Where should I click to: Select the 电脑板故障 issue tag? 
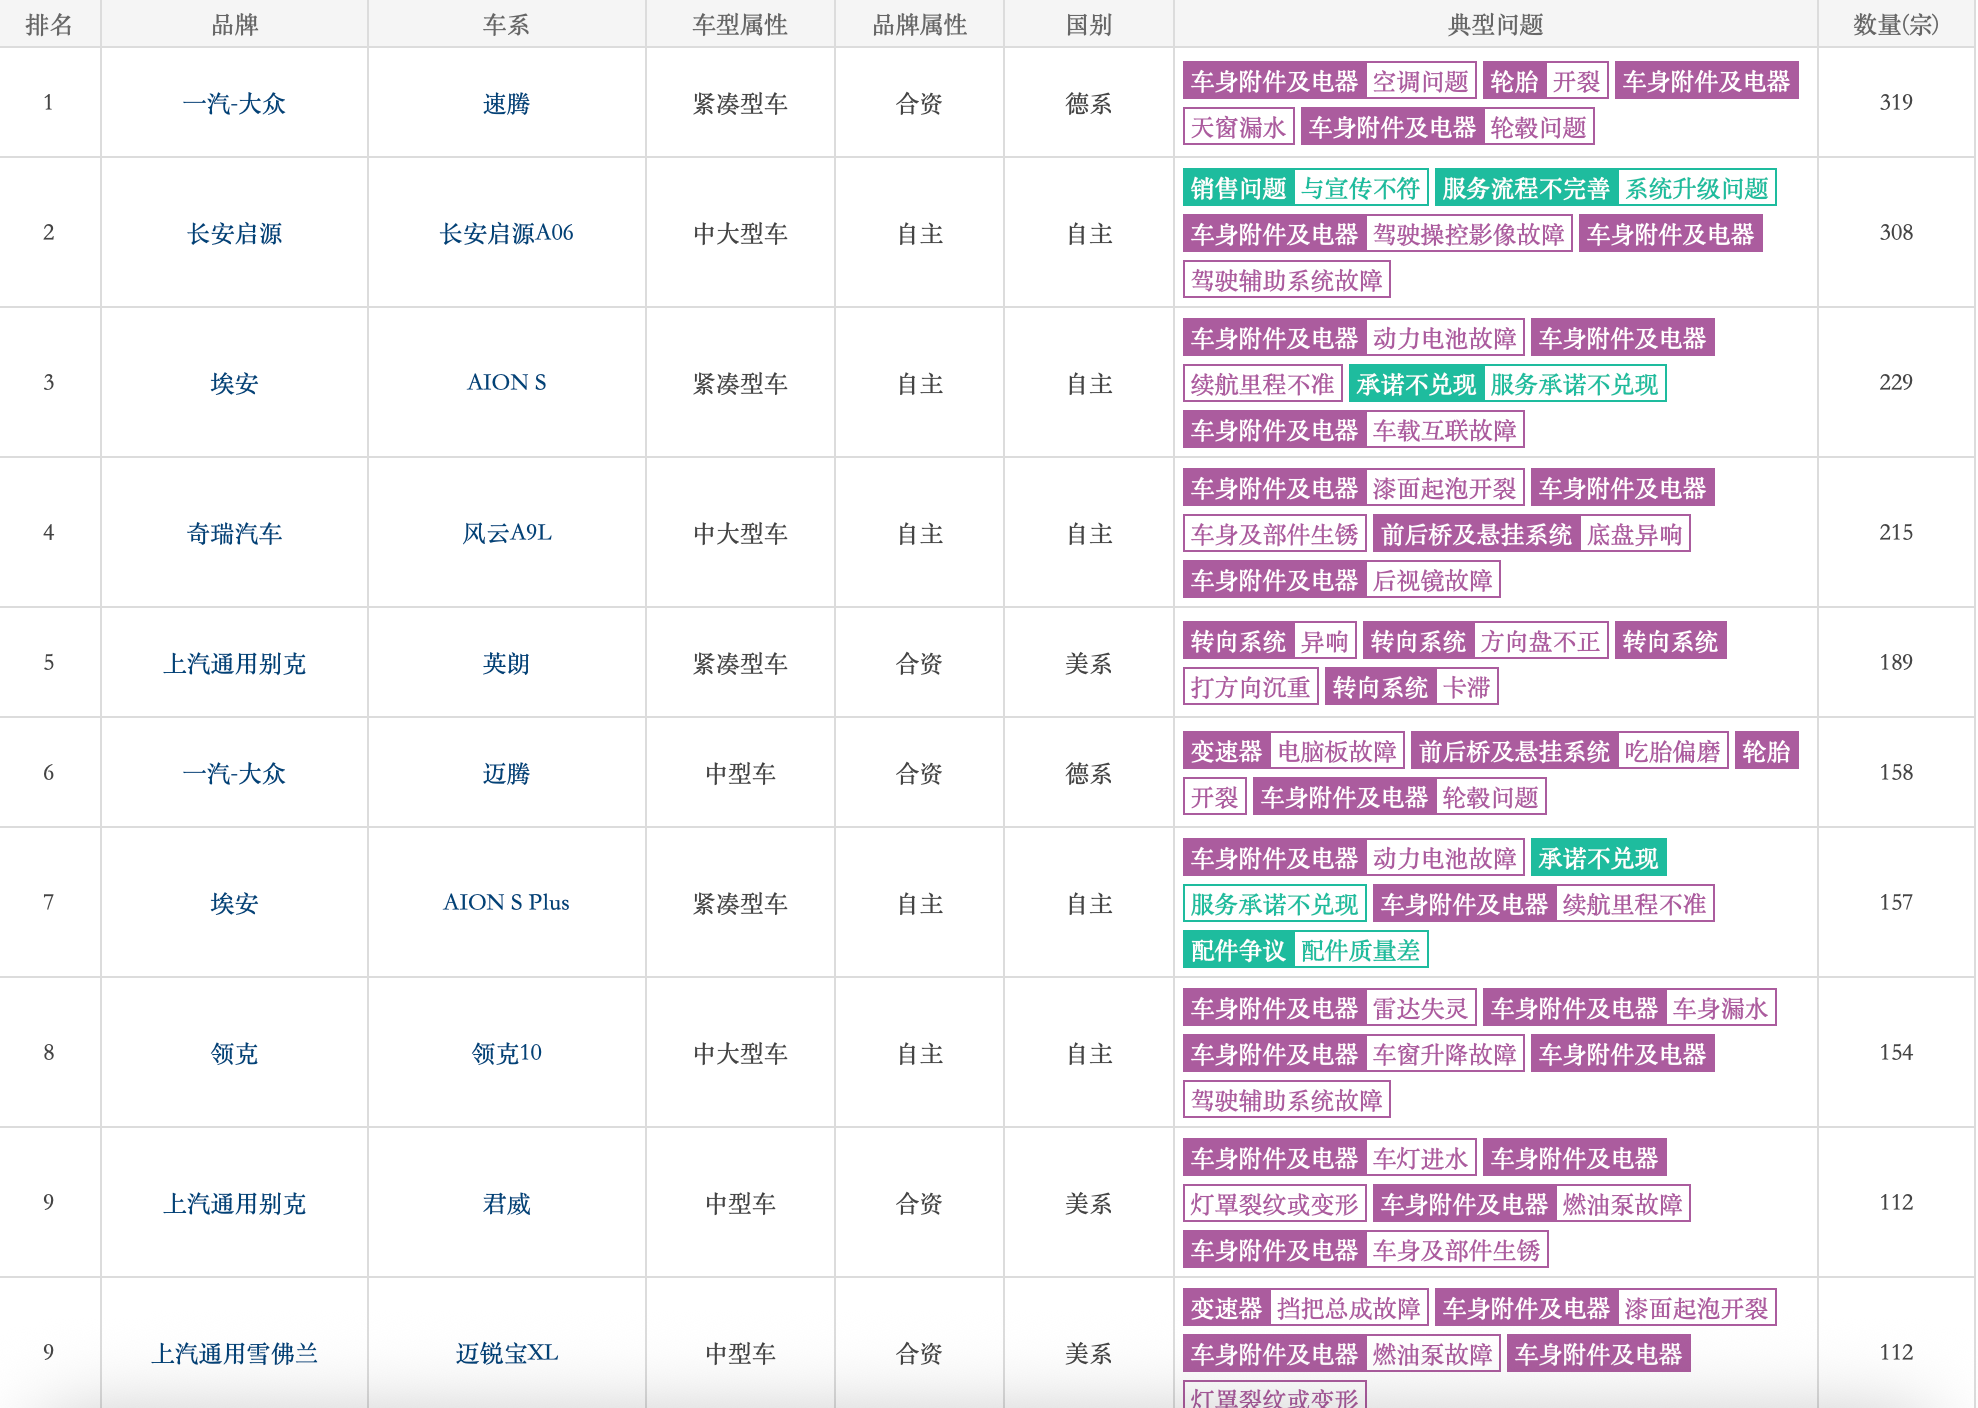tap(1336, 751)
